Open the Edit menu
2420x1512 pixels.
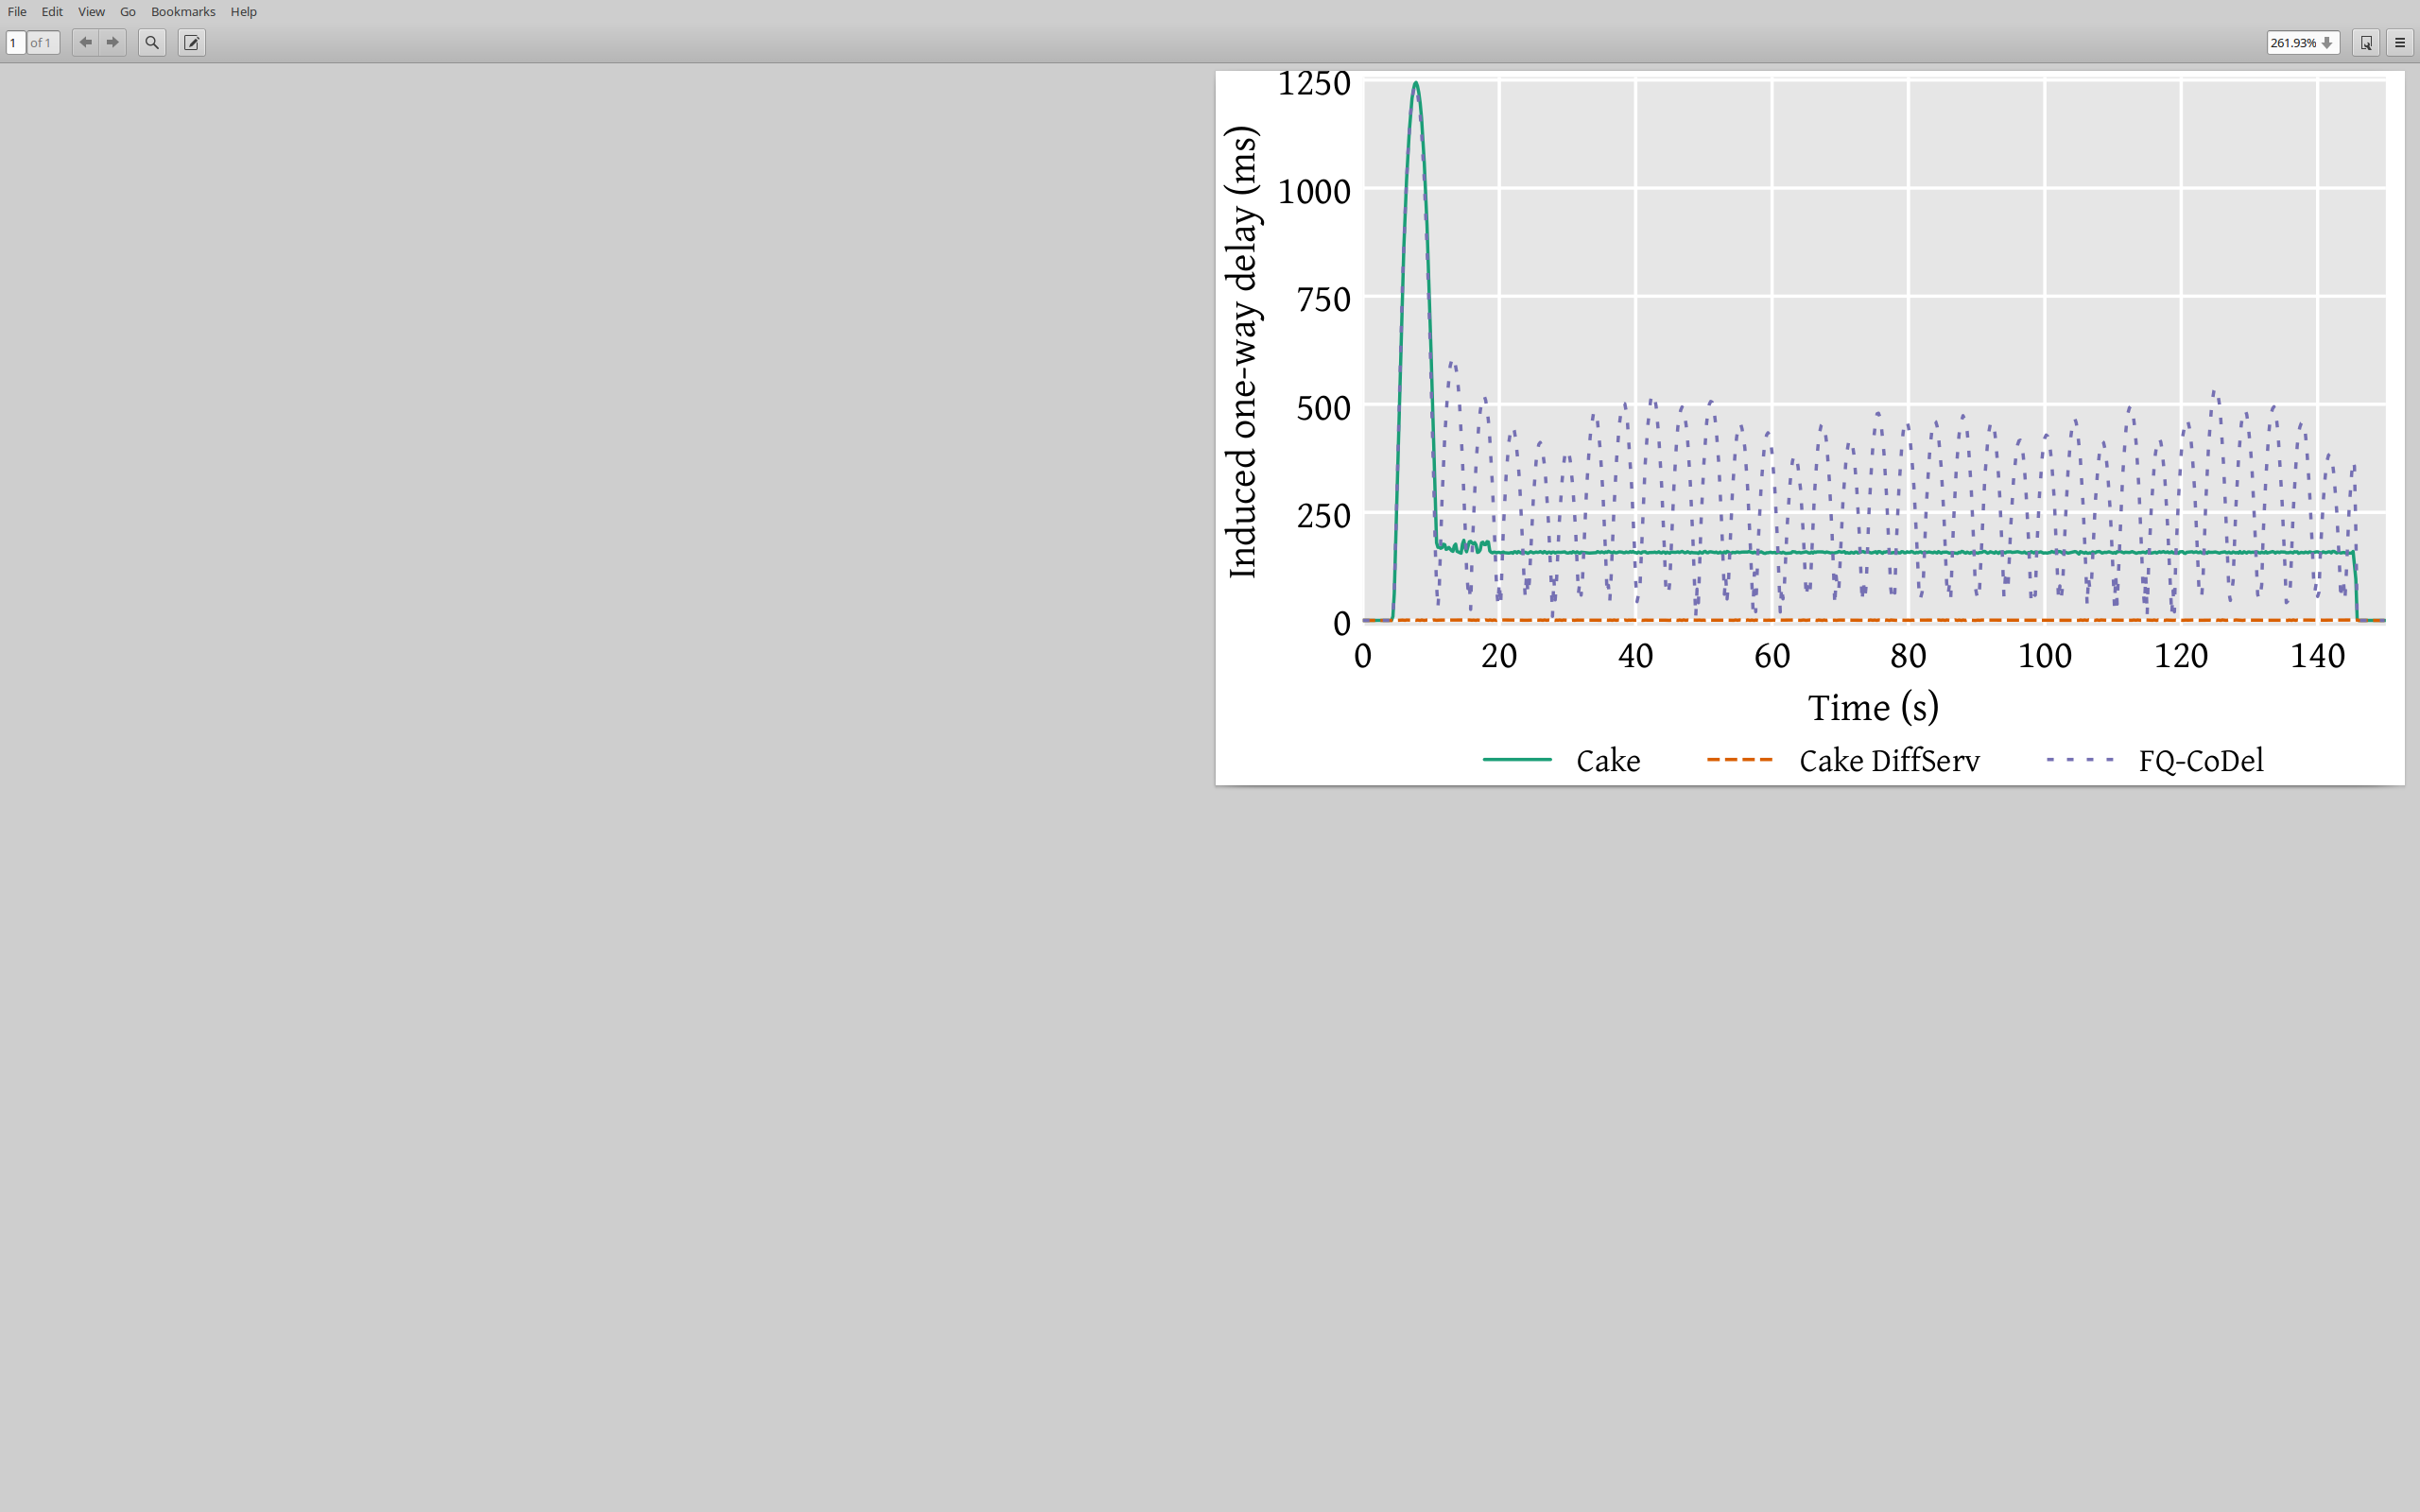click(x=52, y=11)
